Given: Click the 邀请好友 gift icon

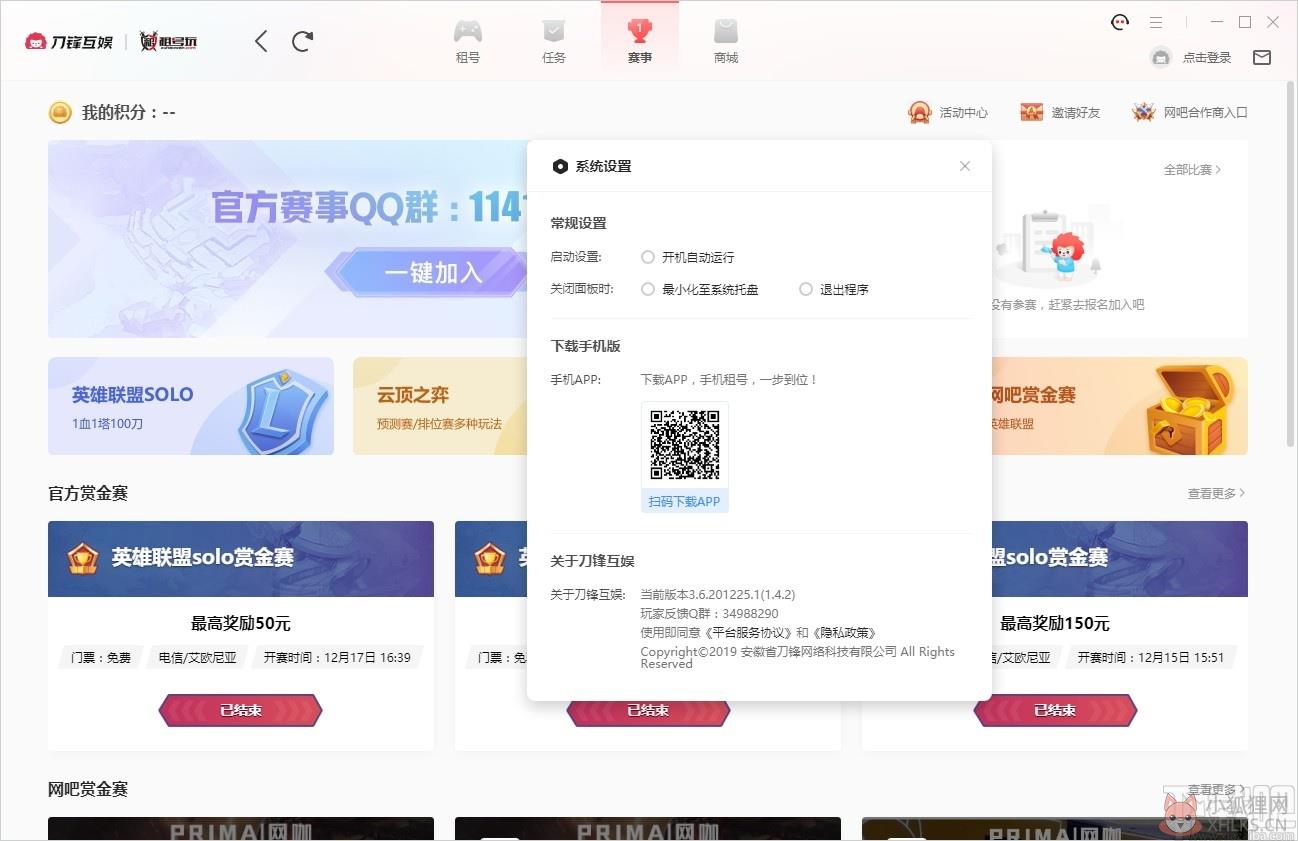Looking at the screenshot, I should point(1032,112).
